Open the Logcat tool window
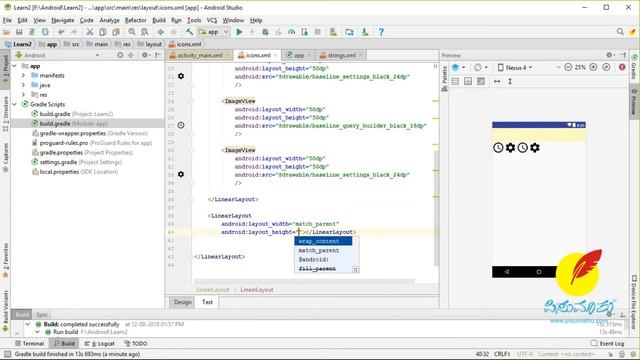This screenshot has width=640, height=360. click(x=99, y=344)
